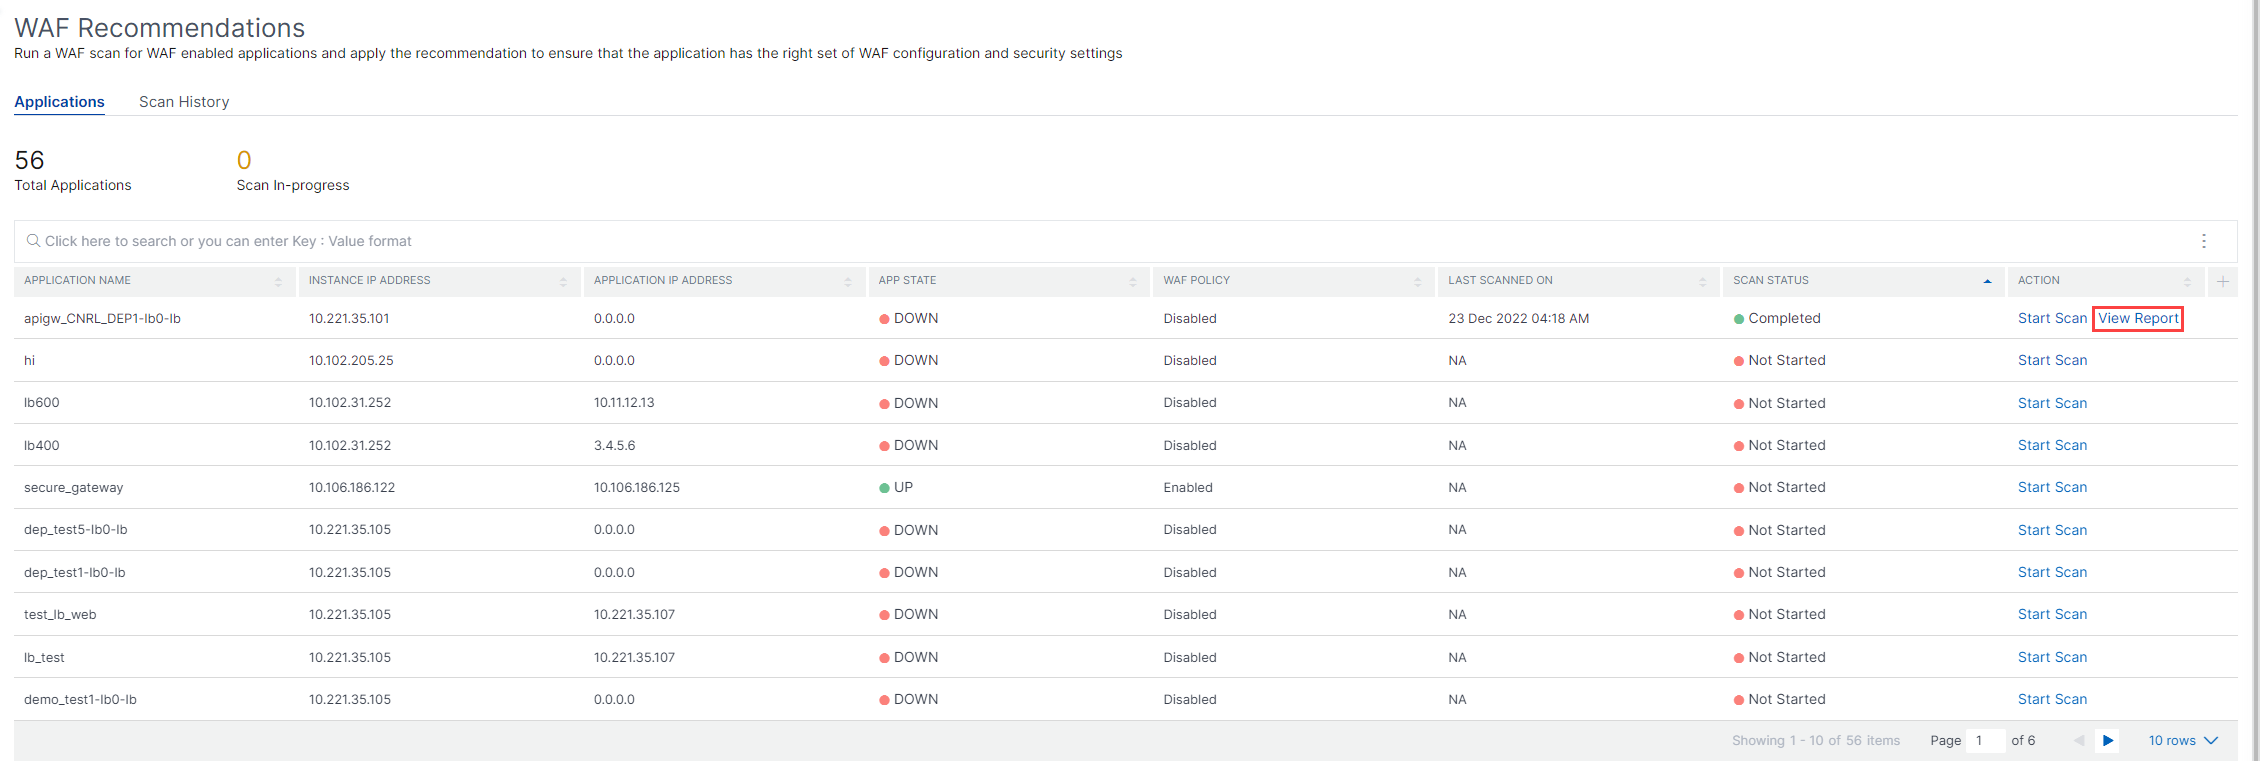Click application name test_lb_web

pyautogui.click(x=60, y=615)
